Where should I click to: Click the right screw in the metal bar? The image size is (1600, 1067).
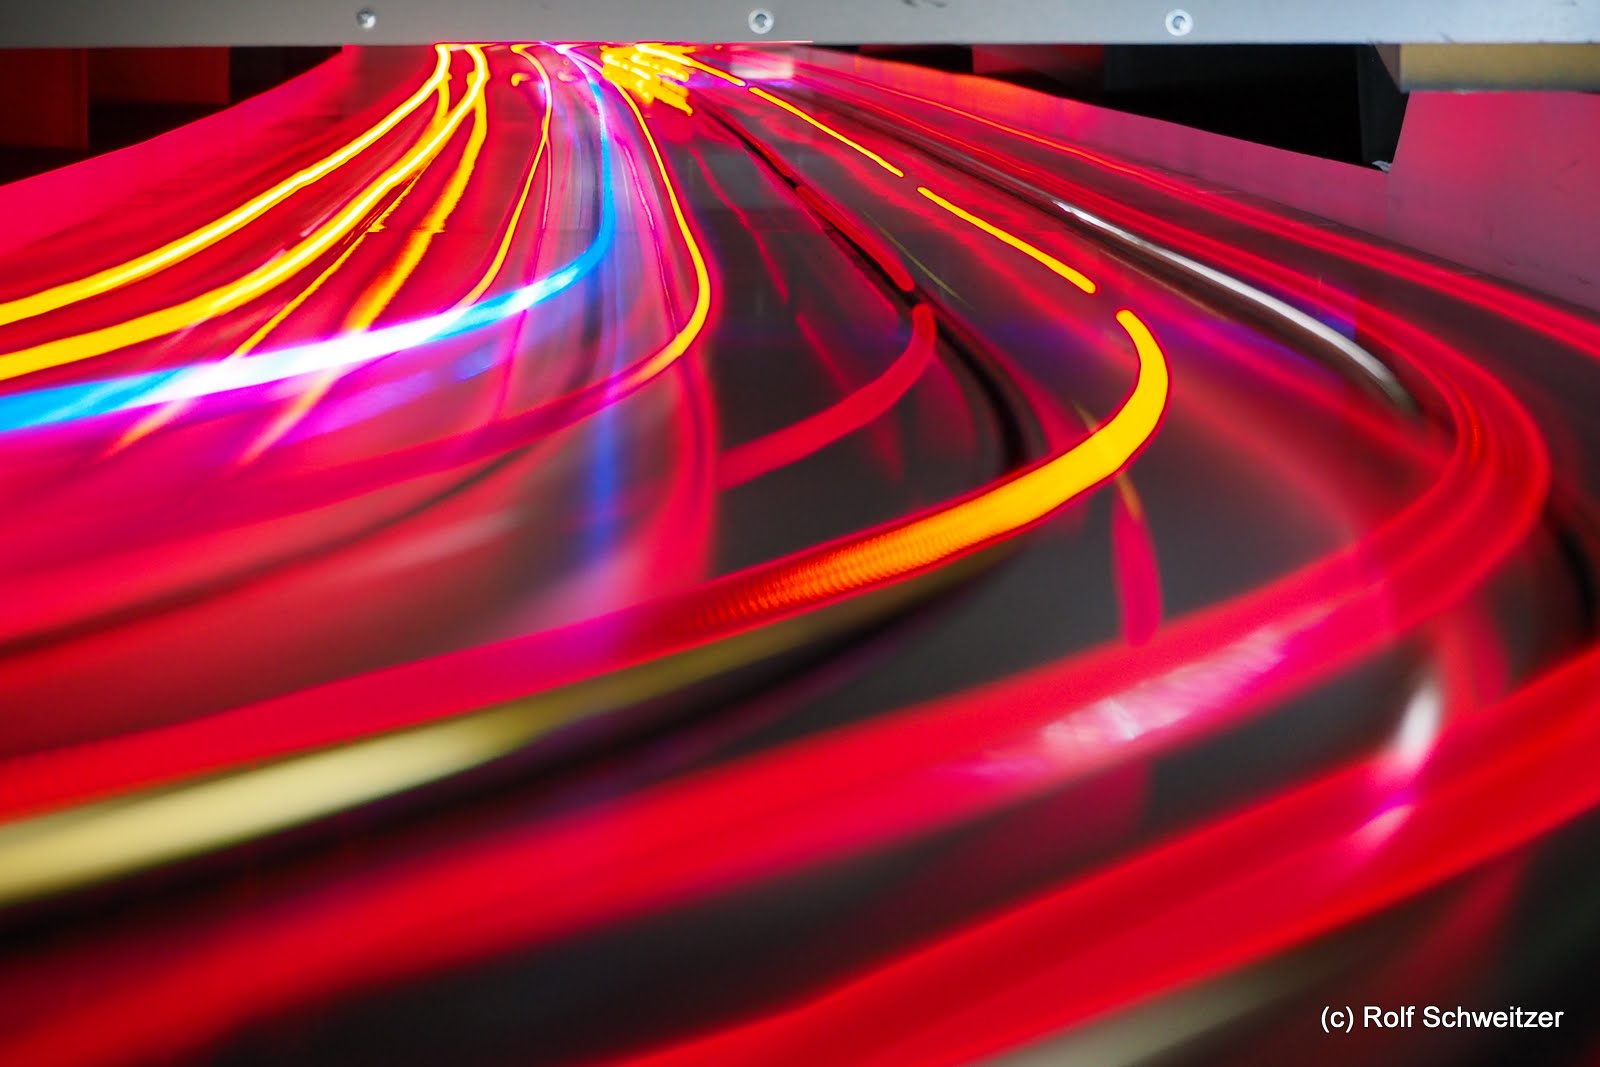[x=1180, y=20]
